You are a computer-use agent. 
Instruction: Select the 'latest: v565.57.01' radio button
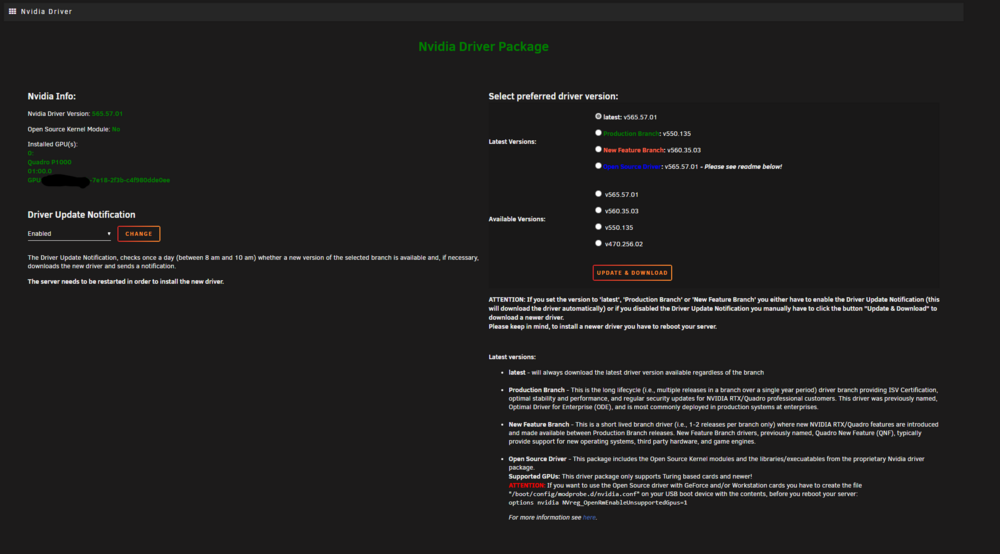click(598, 117)
